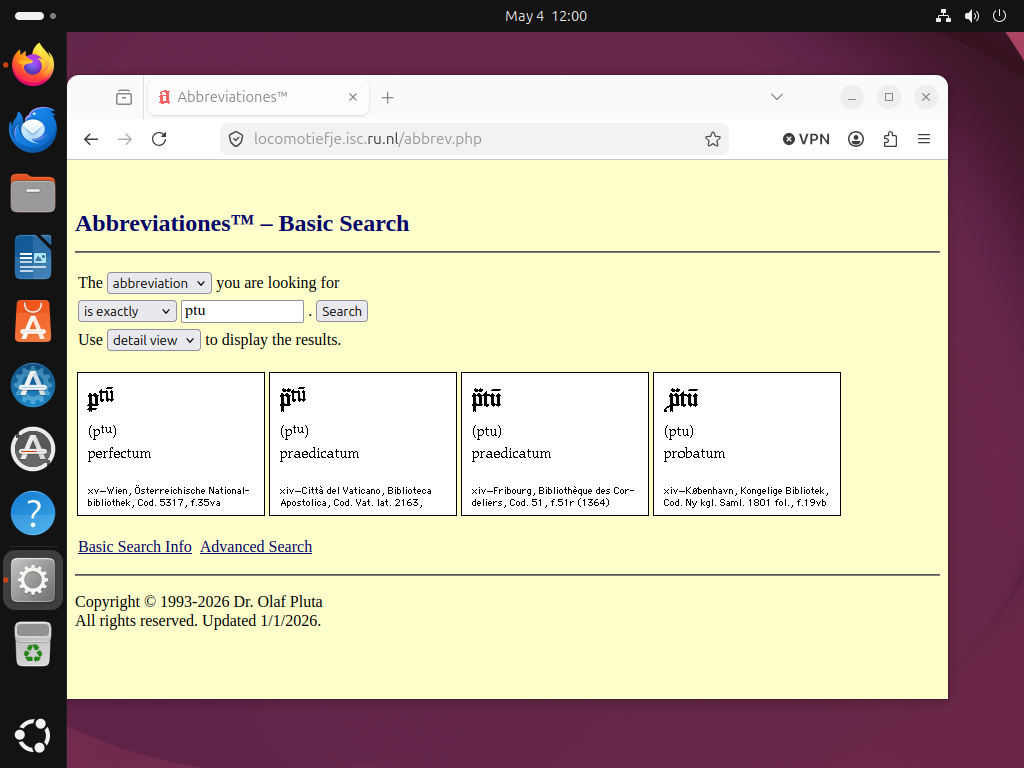Launch Firefox from the dock
This screenshot has width=1024, height=768.
coord(33,65)
